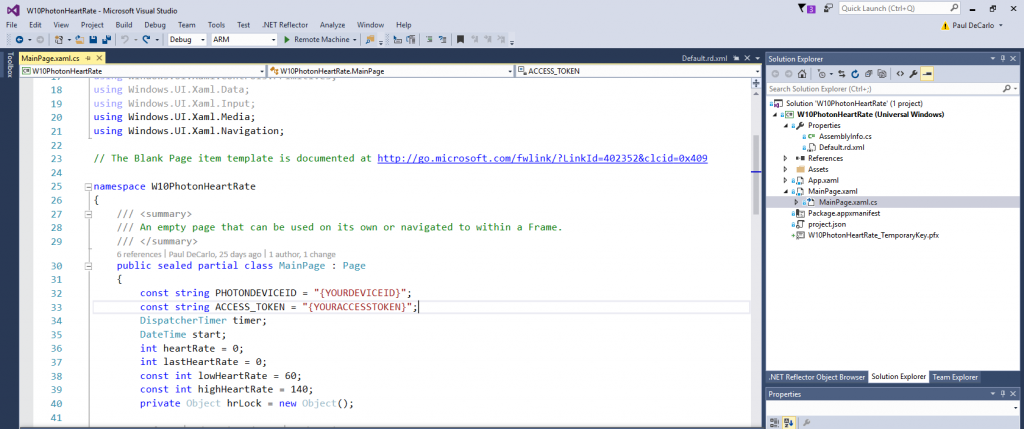Open Properties wrench in Solution Explorer toolbar
This screenshot has width=1024, height=429.
[914, 74]
